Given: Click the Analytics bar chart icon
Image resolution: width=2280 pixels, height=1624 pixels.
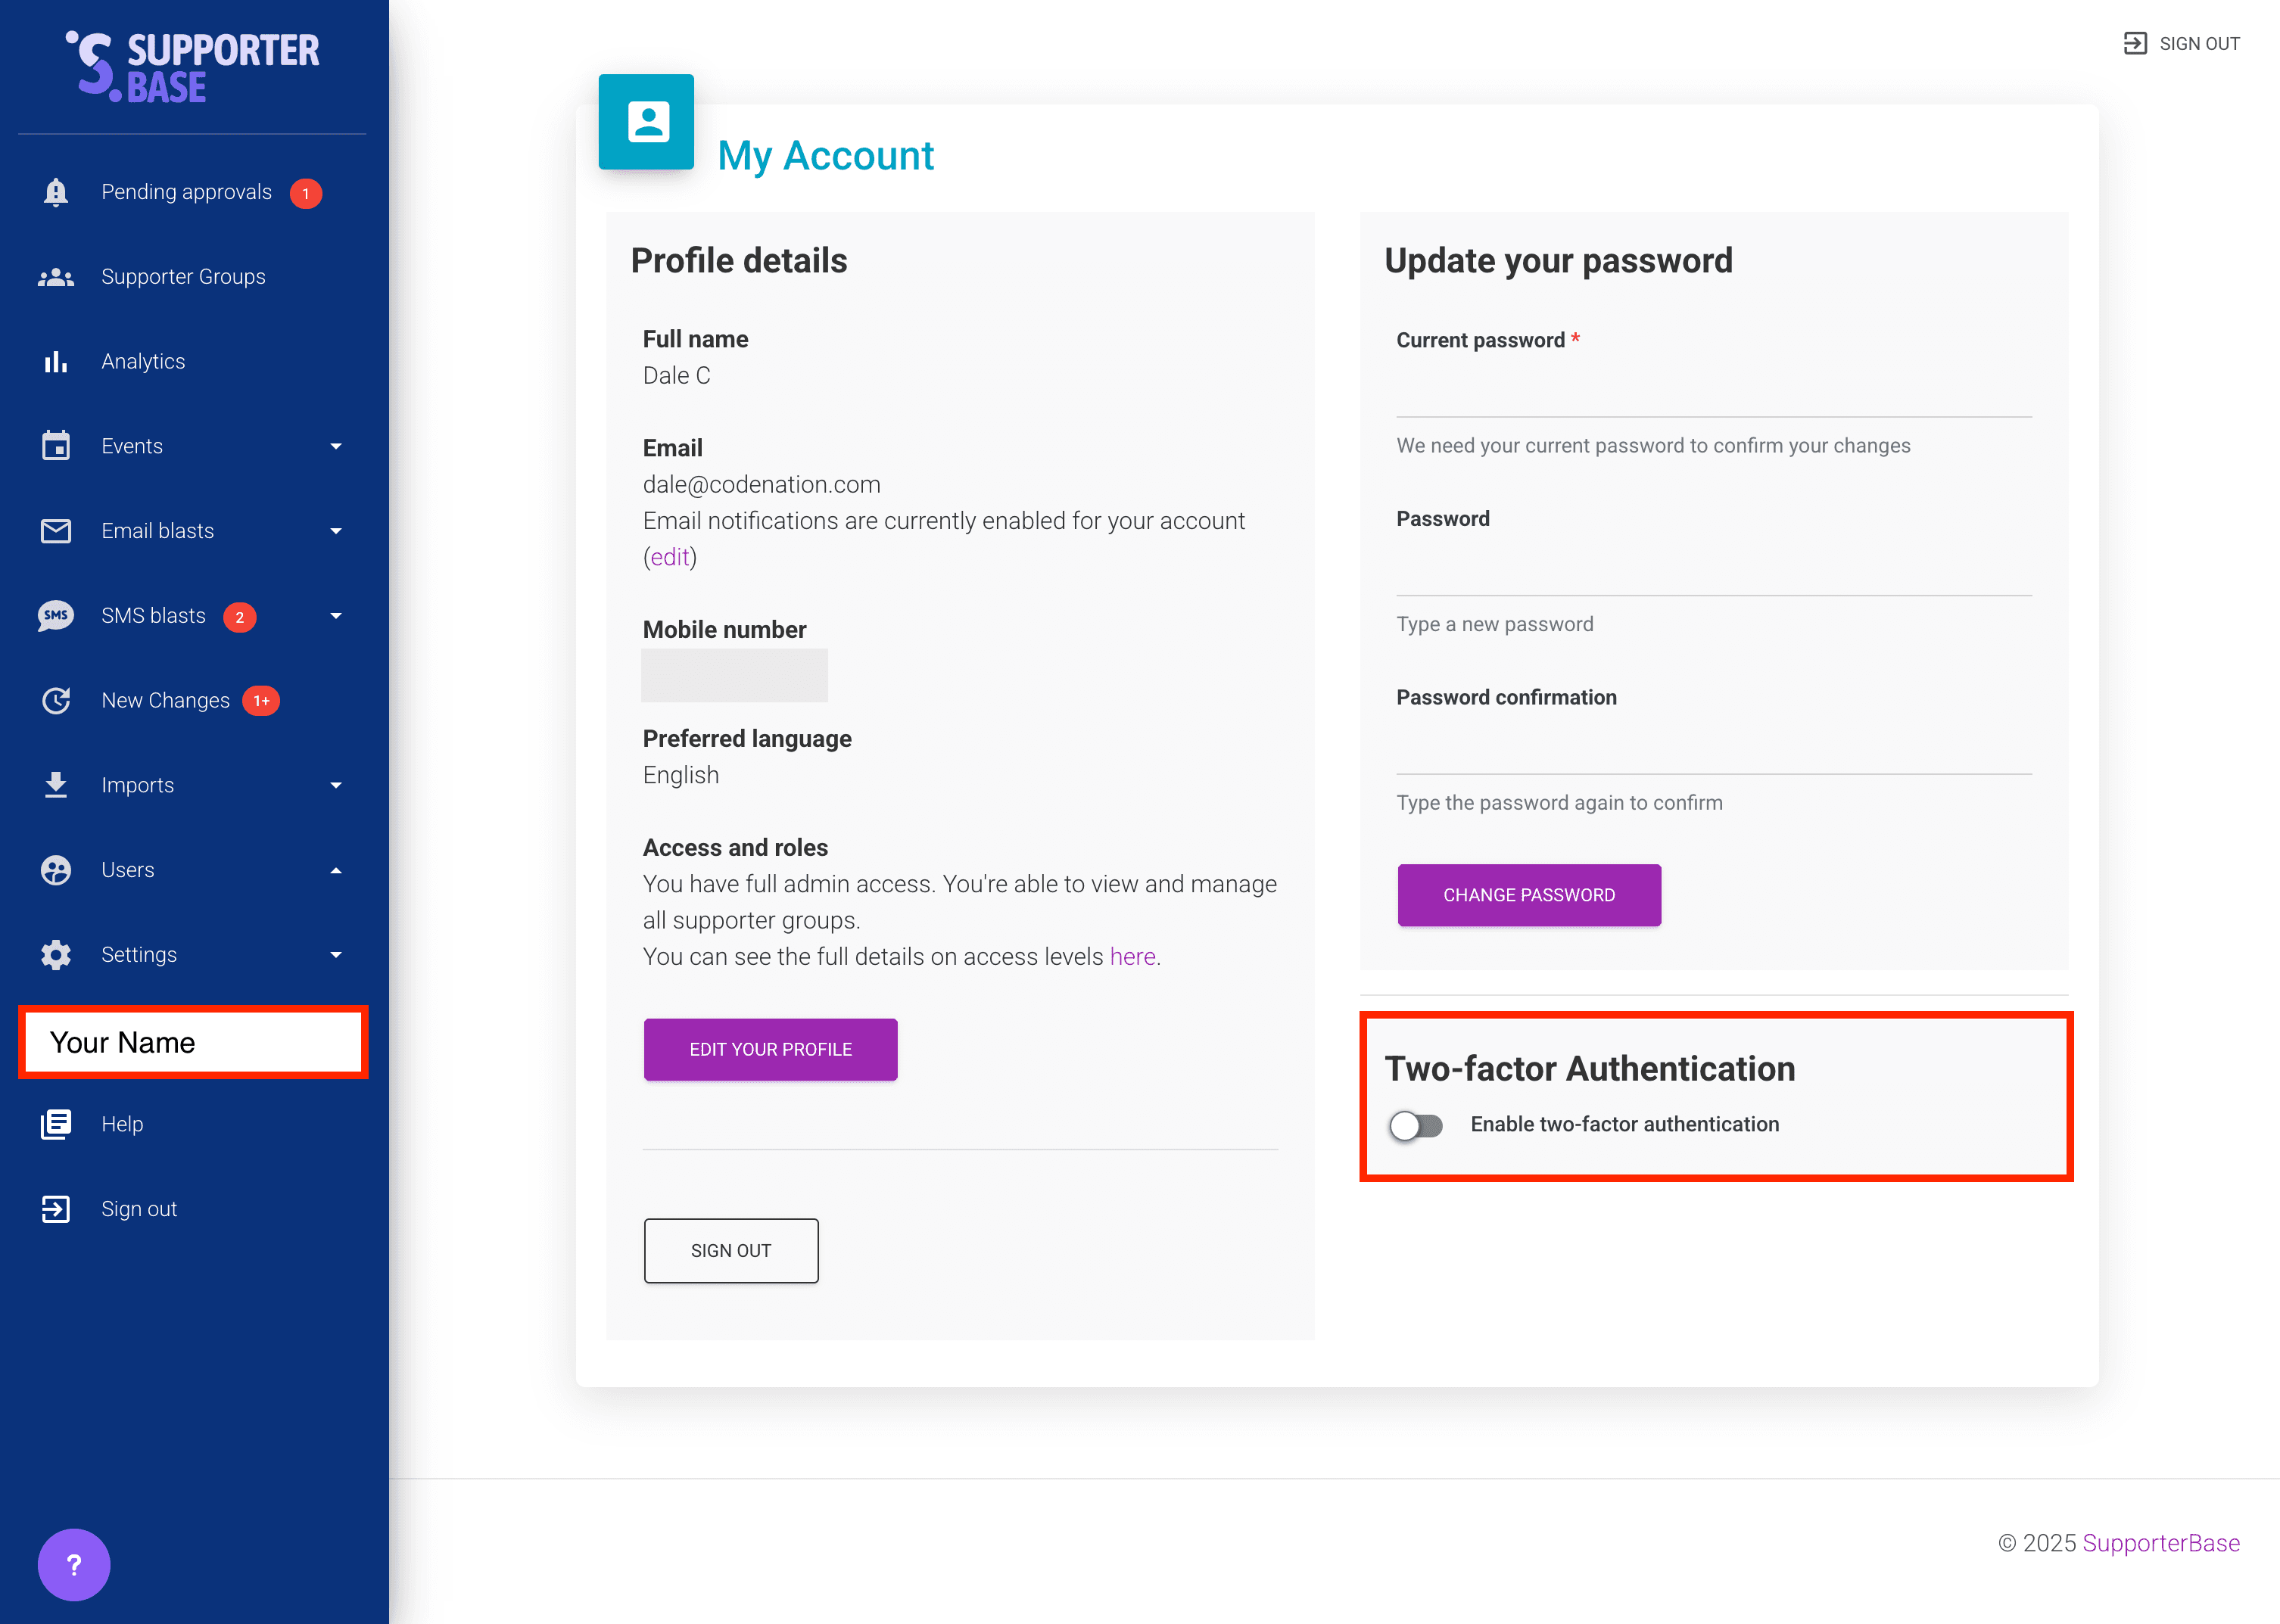Looking at the screenshot, I should 56,362.
